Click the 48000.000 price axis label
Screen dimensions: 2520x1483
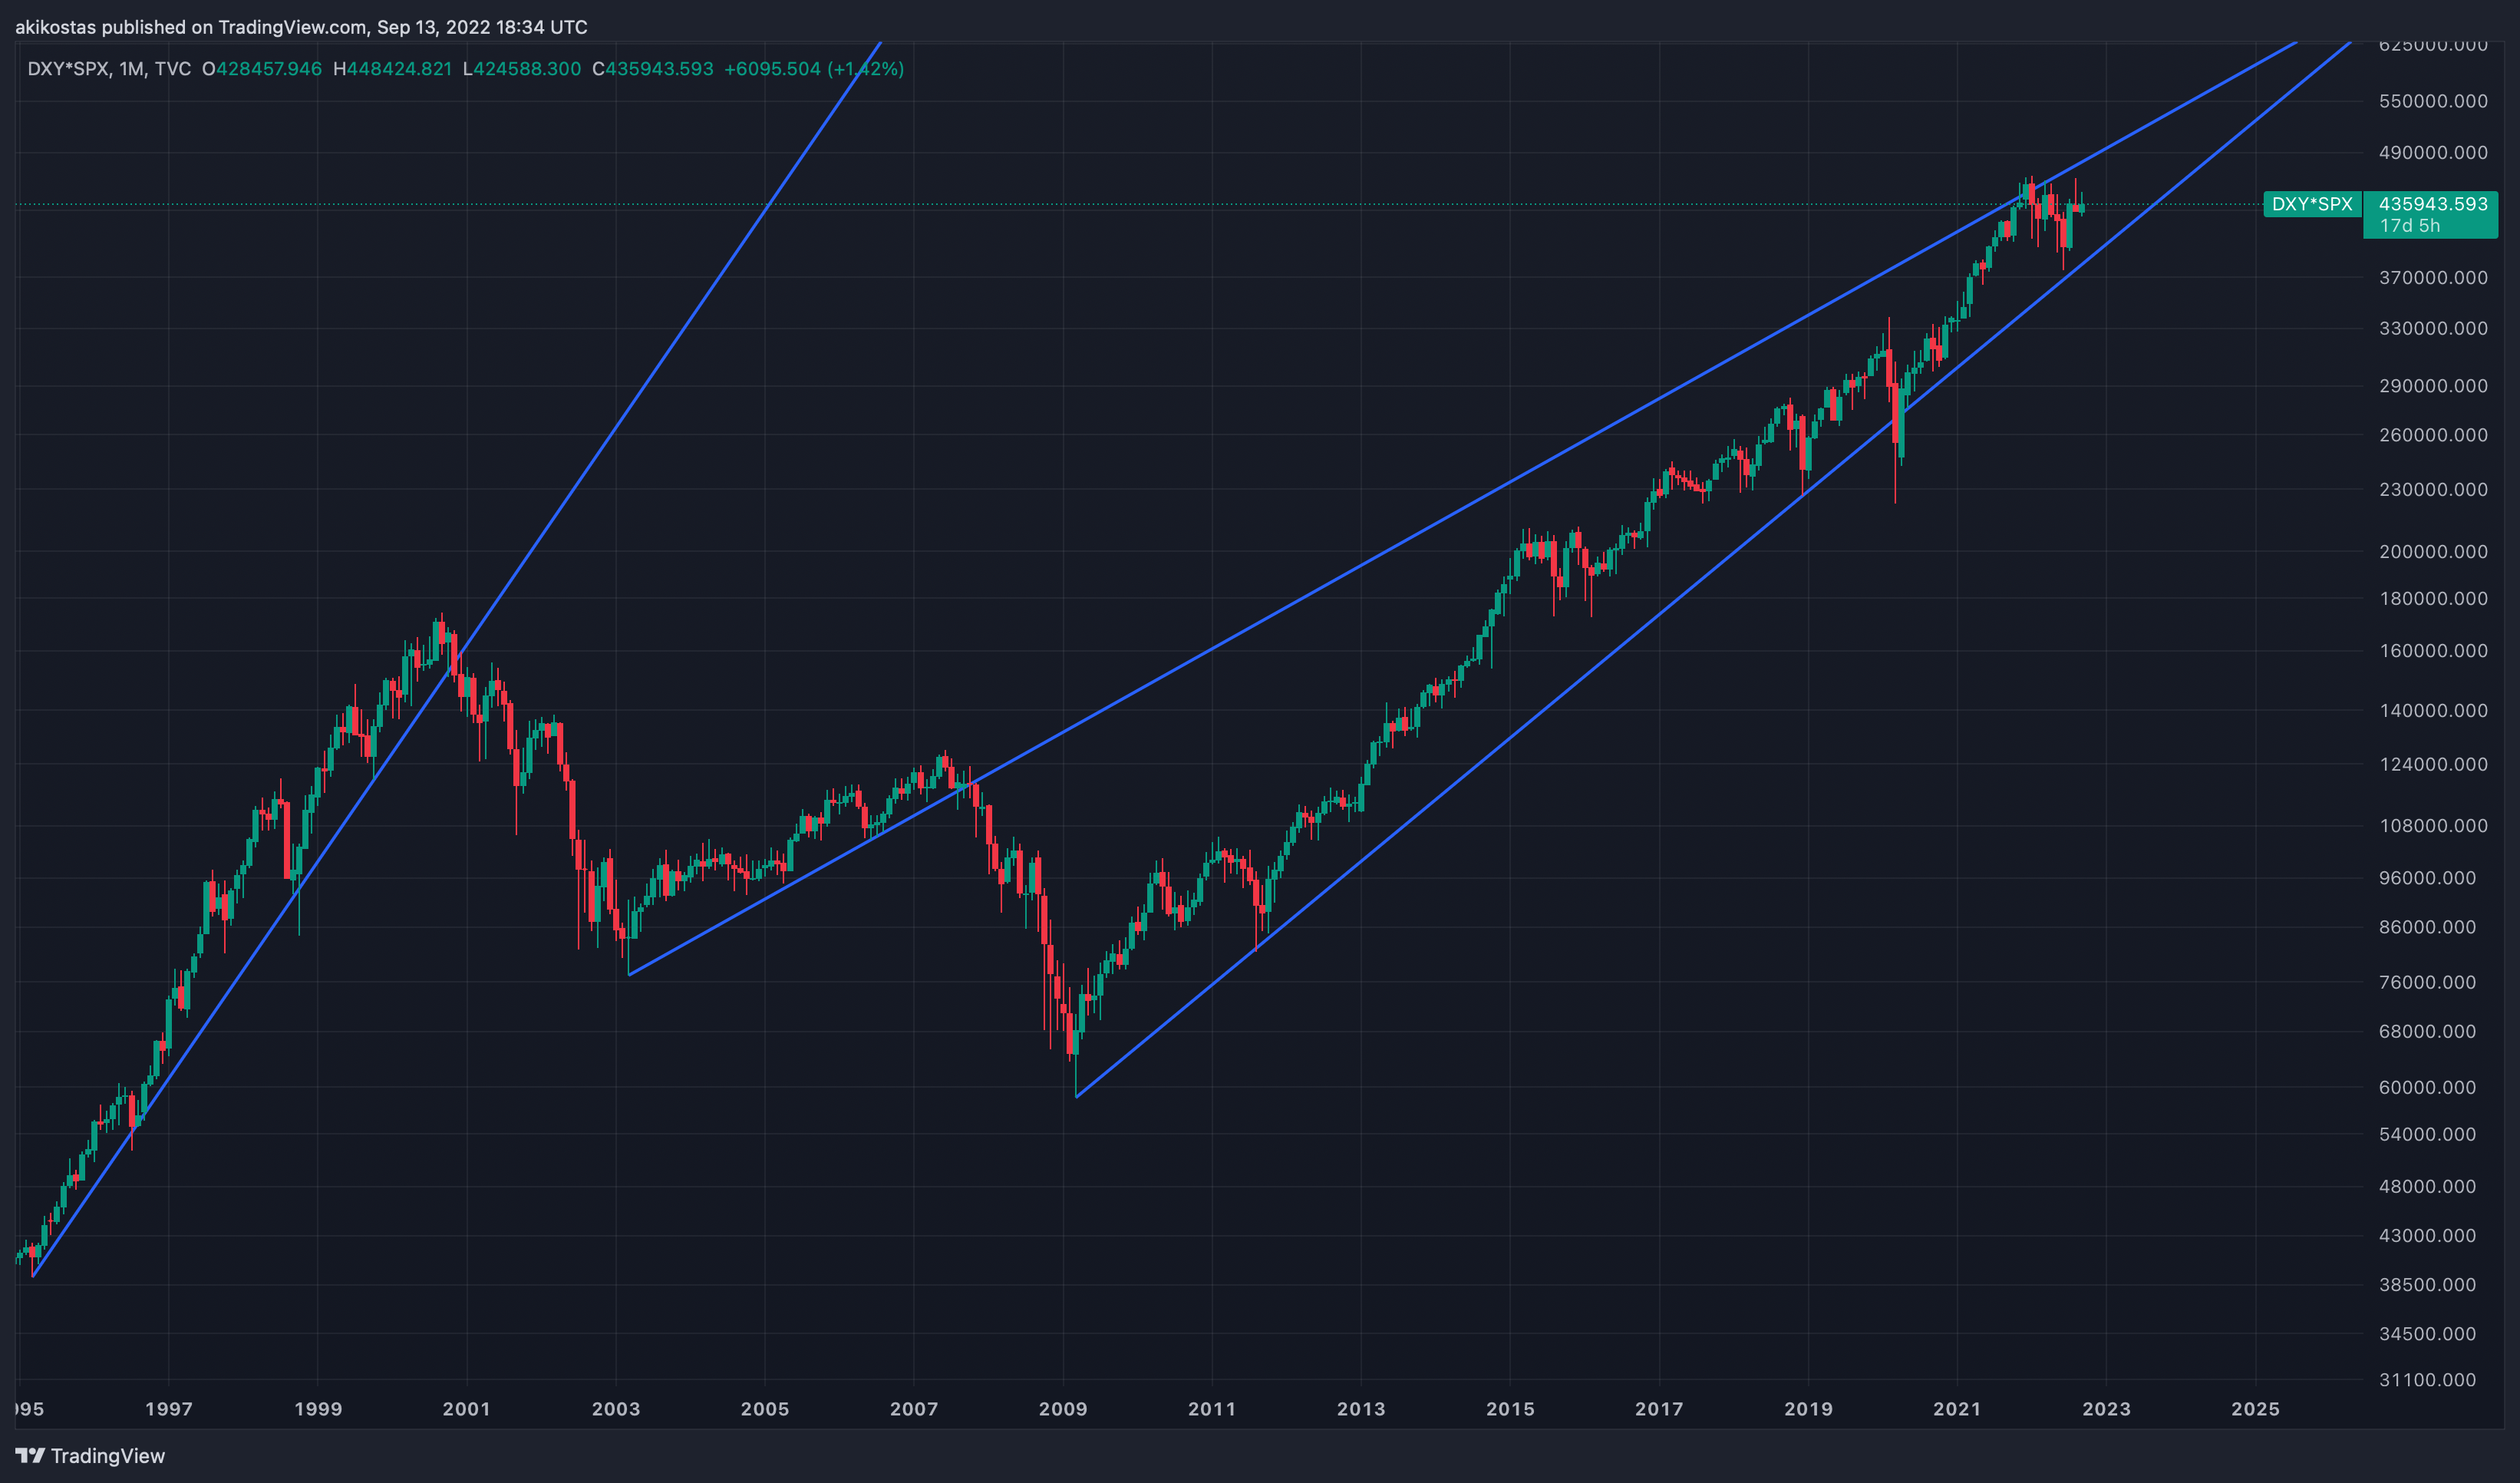pos(2427,1186)
